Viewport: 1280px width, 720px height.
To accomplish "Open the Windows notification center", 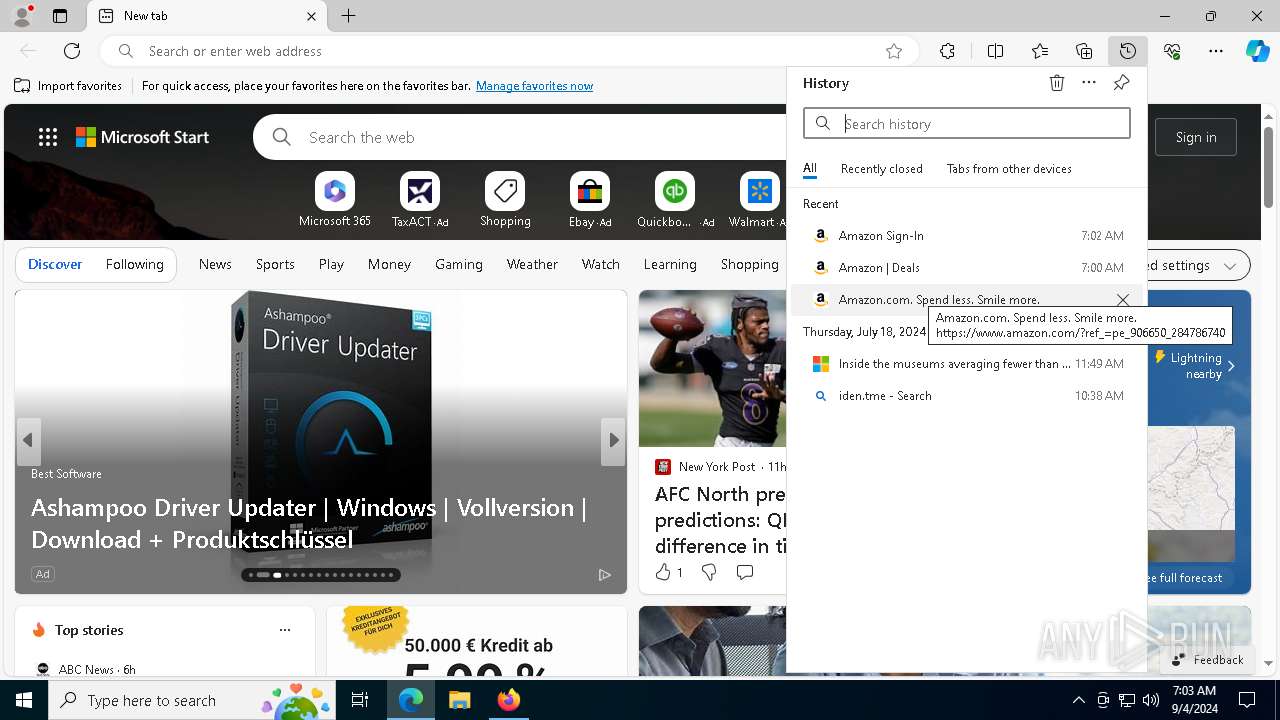I will coord(1247,700).
